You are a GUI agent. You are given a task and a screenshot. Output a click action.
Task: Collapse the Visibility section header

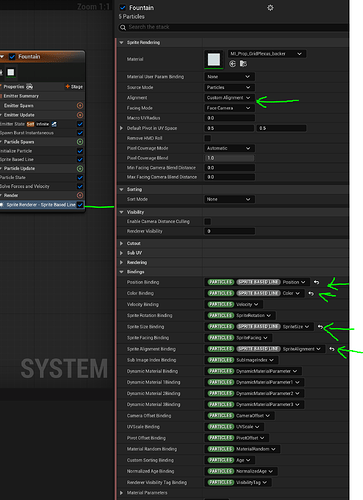tap(121, 212)
